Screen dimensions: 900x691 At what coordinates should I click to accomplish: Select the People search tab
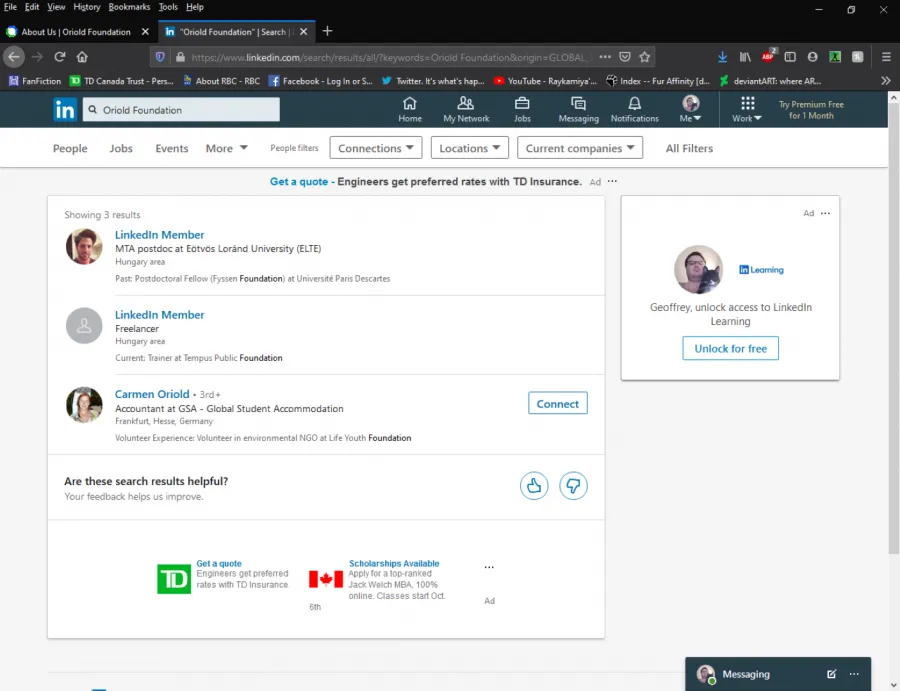(70, 148)
